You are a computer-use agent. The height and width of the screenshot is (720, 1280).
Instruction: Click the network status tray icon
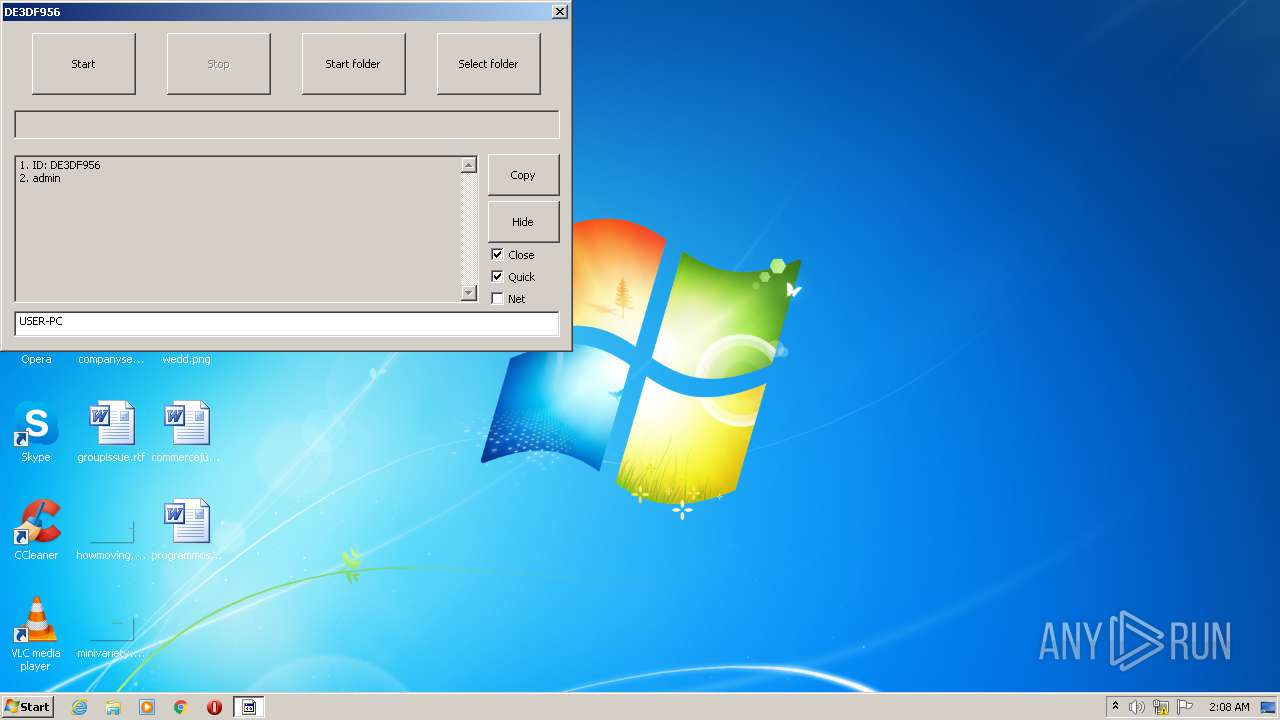[x=1161, y=707]
